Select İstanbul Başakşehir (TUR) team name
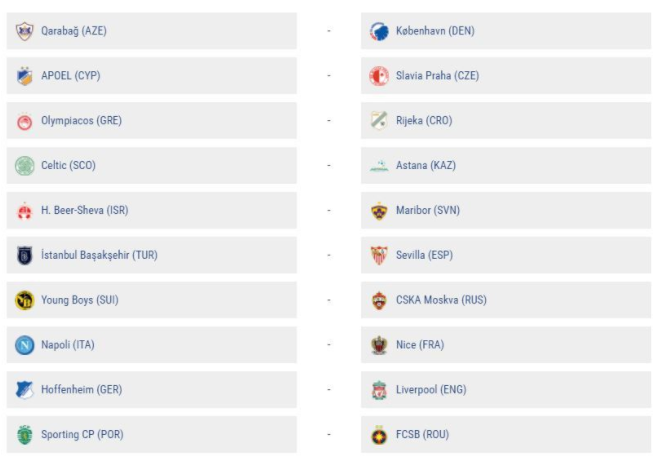The image size is (666, 464). pos(99,255)
